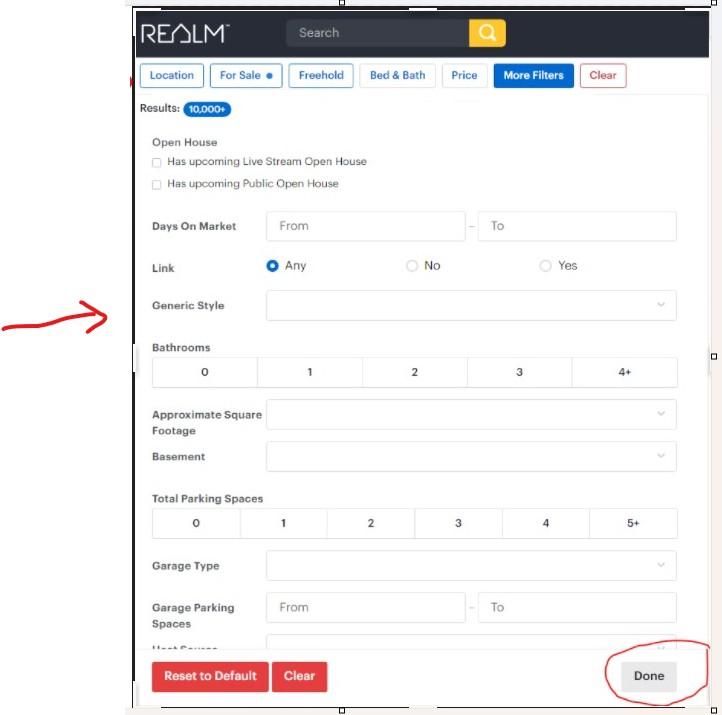
Task: Select 2 under Bathrooms
Action: [414, 372]
